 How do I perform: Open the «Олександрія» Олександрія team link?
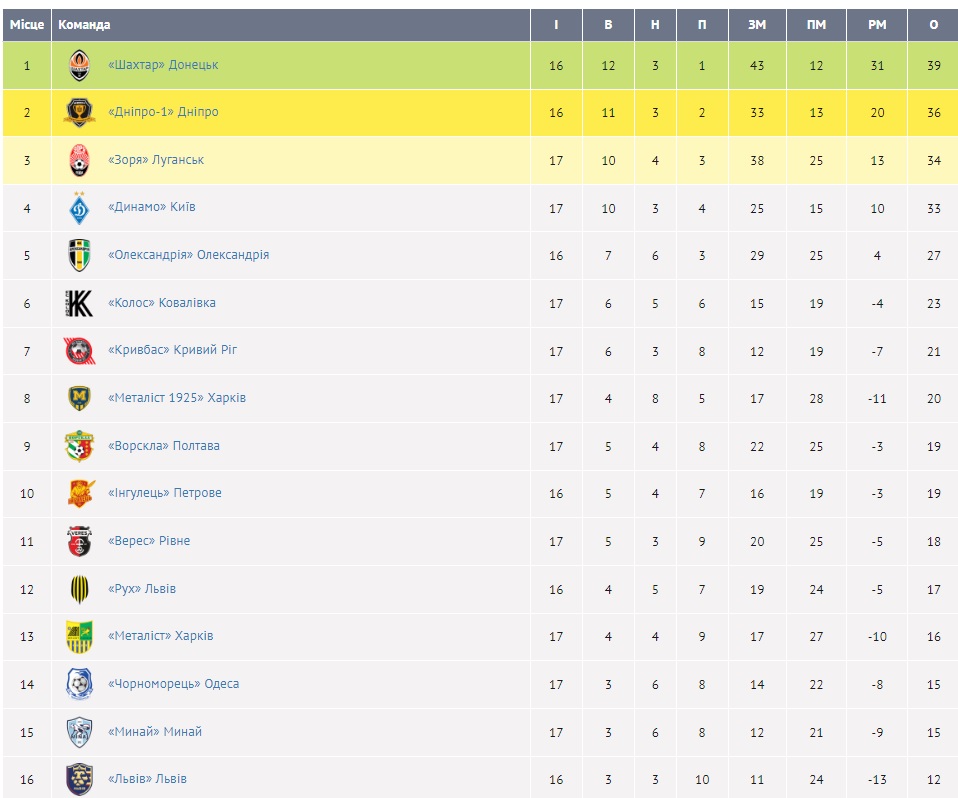(x=188, y=255)
